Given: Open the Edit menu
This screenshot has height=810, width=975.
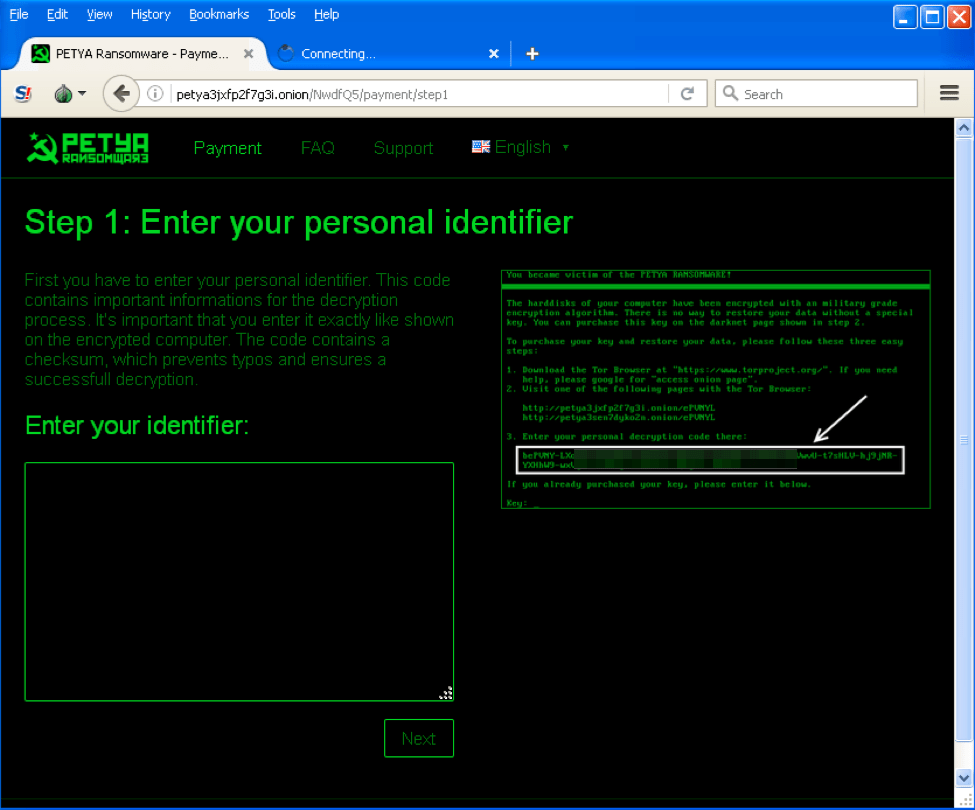Looking at the screenshot, I should (57, 14).
